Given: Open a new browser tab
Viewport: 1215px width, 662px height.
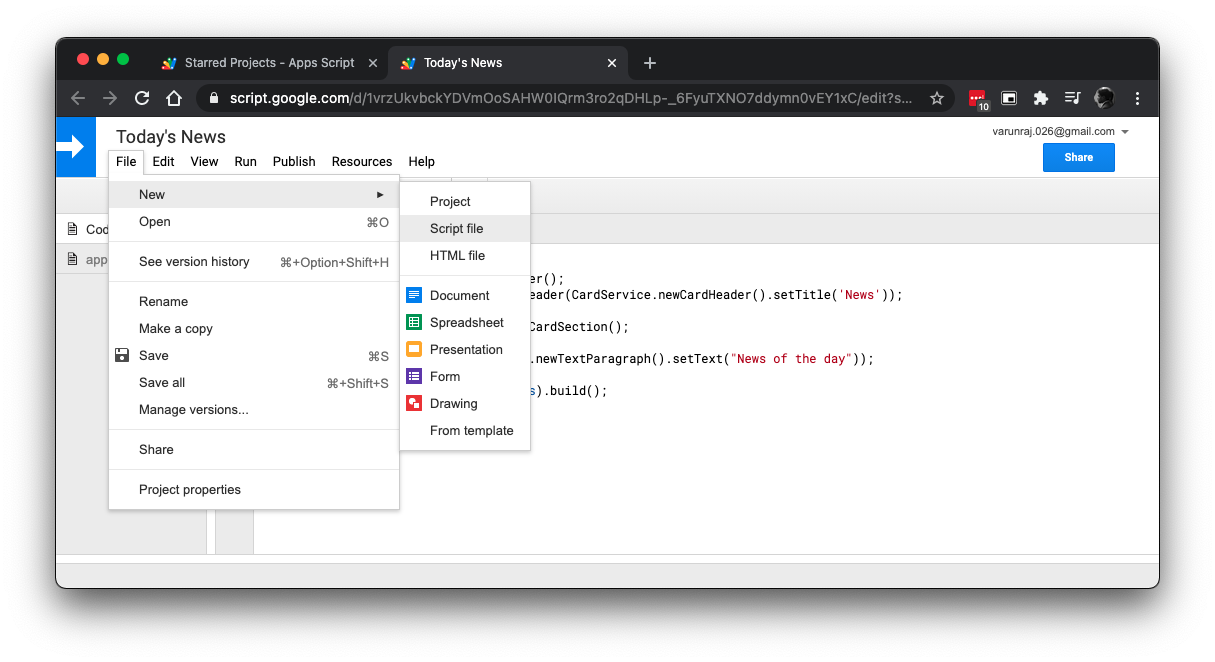Looking at the screenshot, I should 650,63.
